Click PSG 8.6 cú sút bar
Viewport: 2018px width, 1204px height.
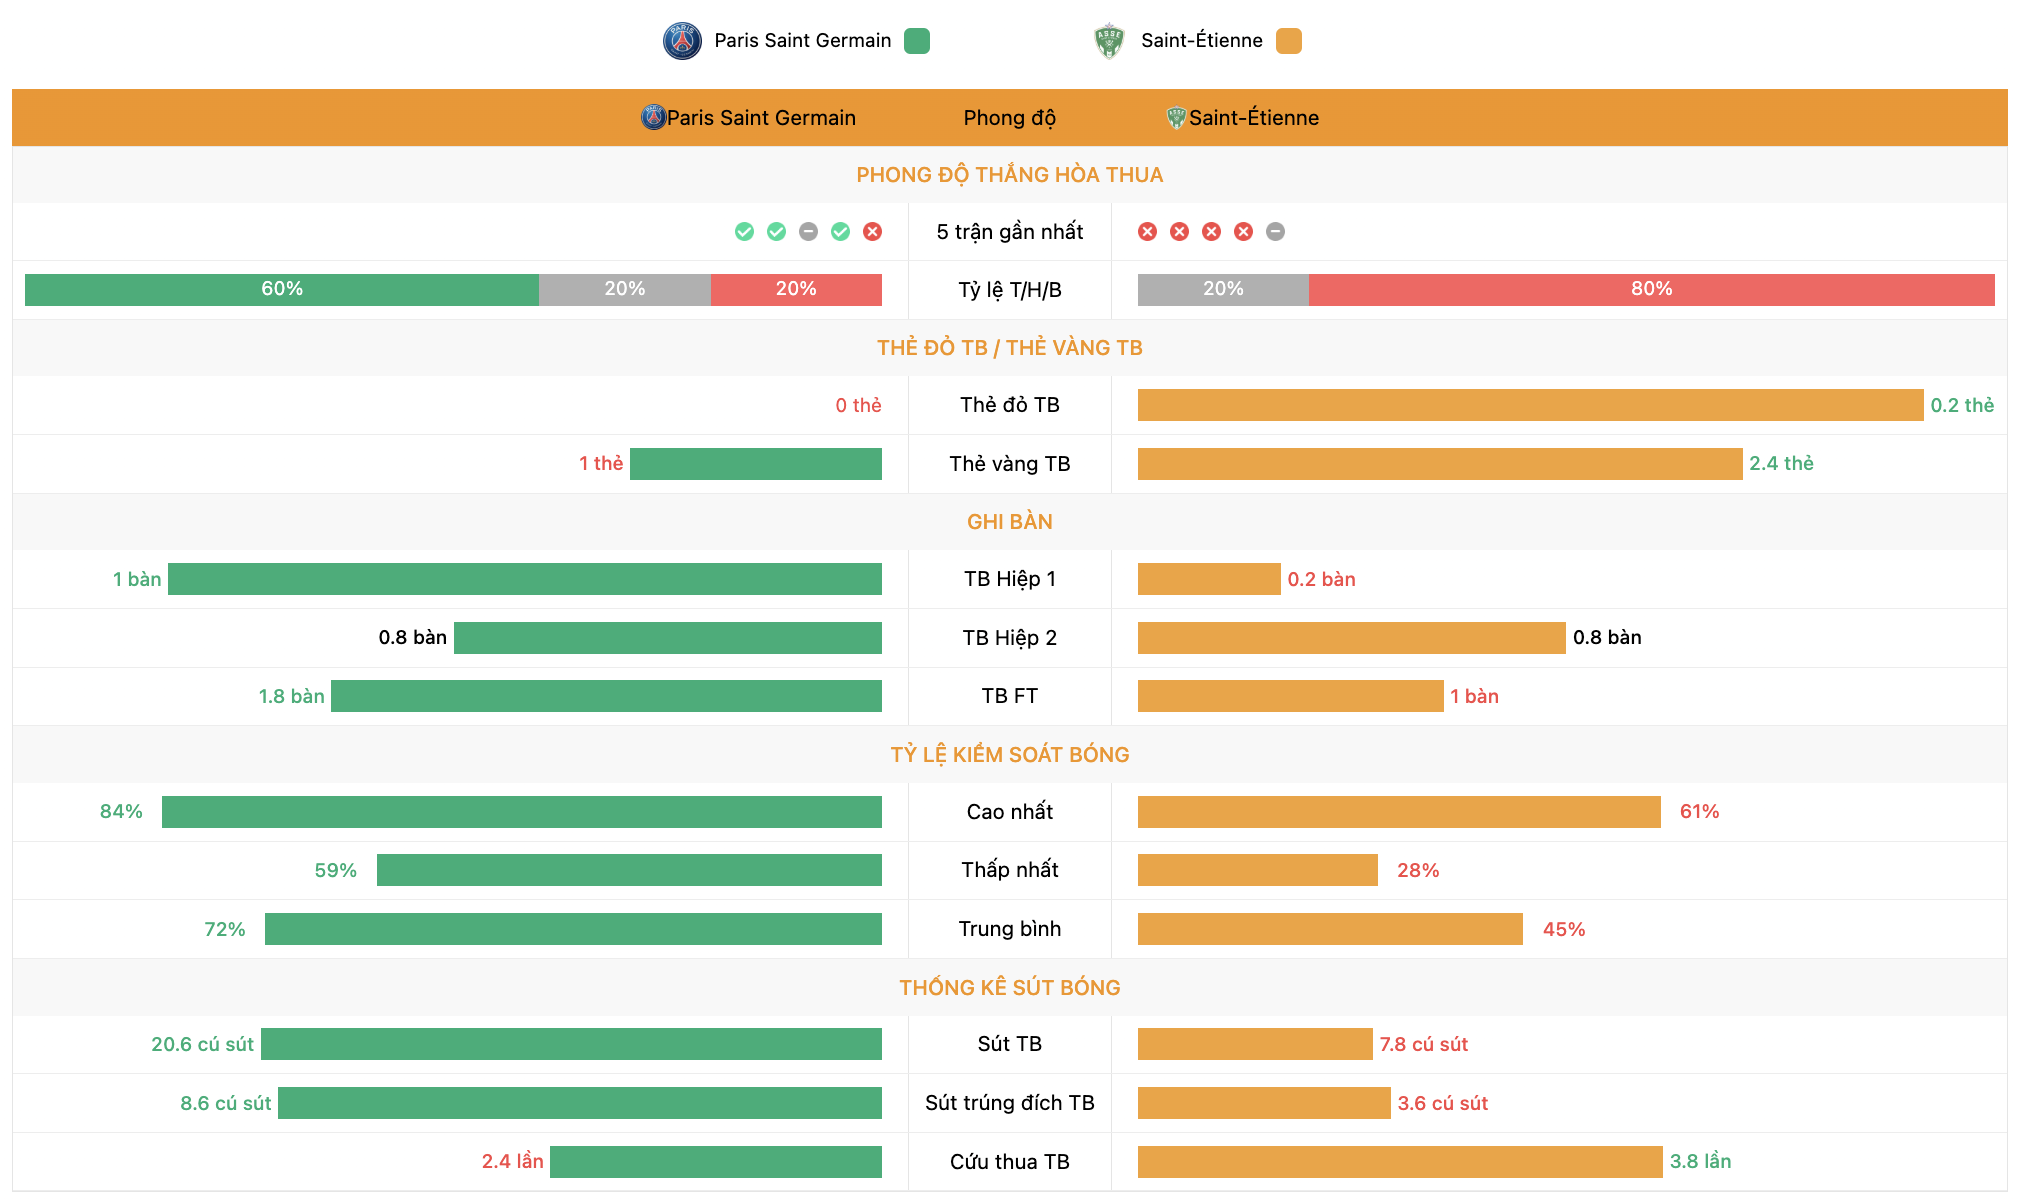(580, 1103)
